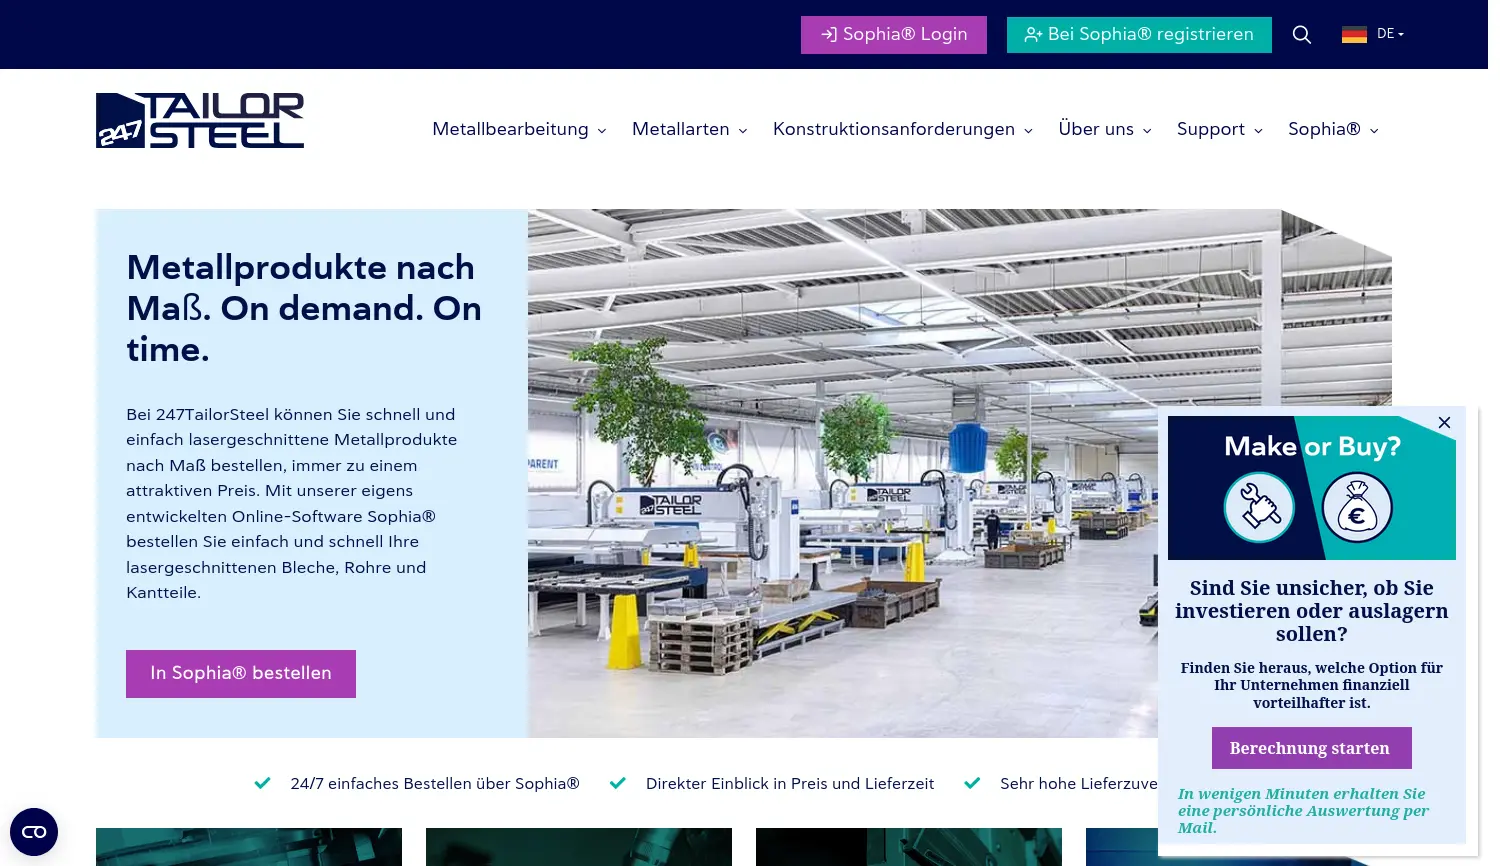Screen dimensions: 1500x866
Task: Expand the Metallarten menu chevron
Action: [x=742, y=130]
